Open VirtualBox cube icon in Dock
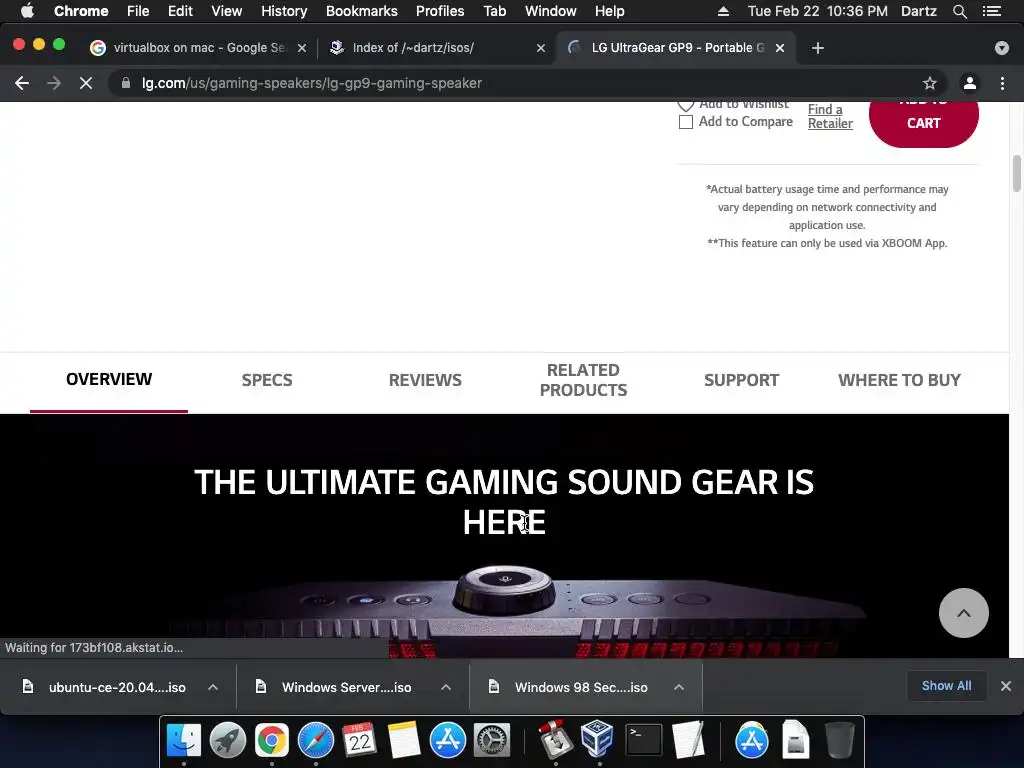The height and width of the screenshot is (768, 1024). (597, 739)
